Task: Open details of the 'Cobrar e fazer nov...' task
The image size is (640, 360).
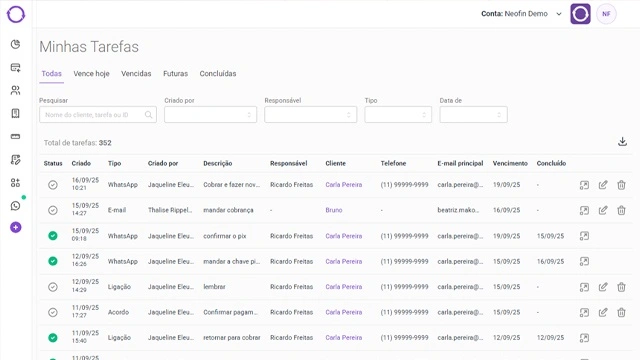Action: (584, 185)
